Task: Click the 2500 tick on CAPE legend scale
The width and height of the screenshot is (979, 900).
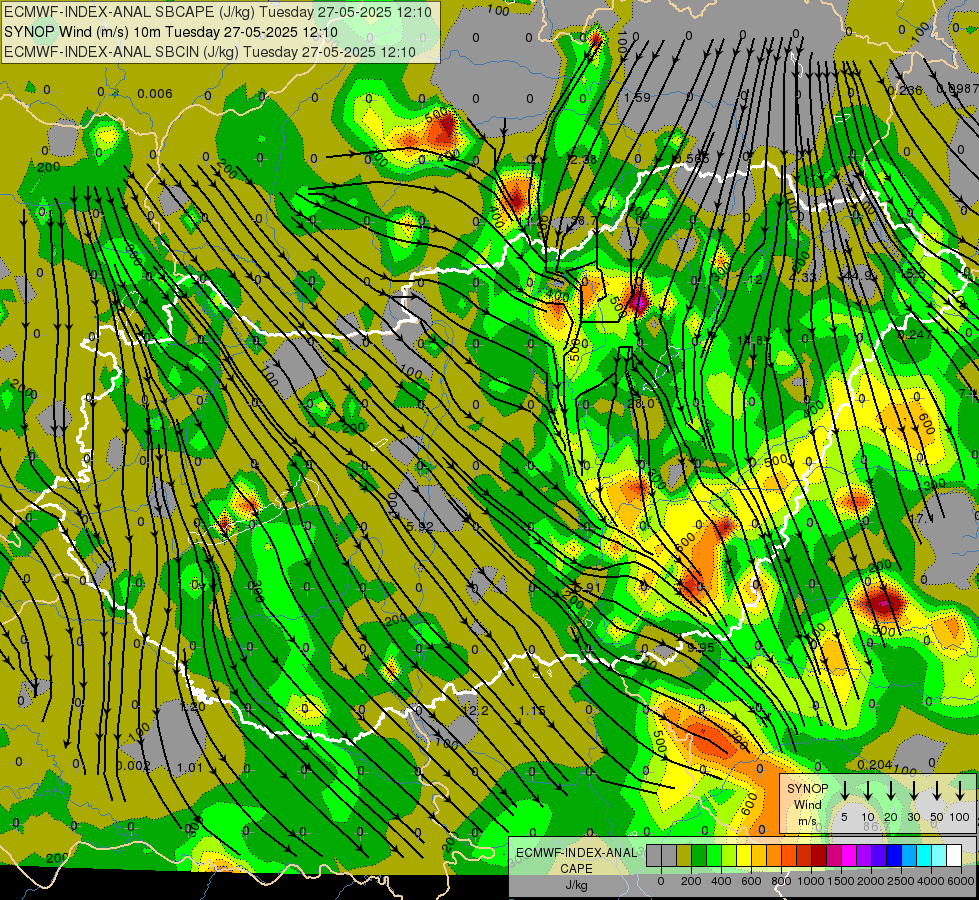Action: (901, 881)
